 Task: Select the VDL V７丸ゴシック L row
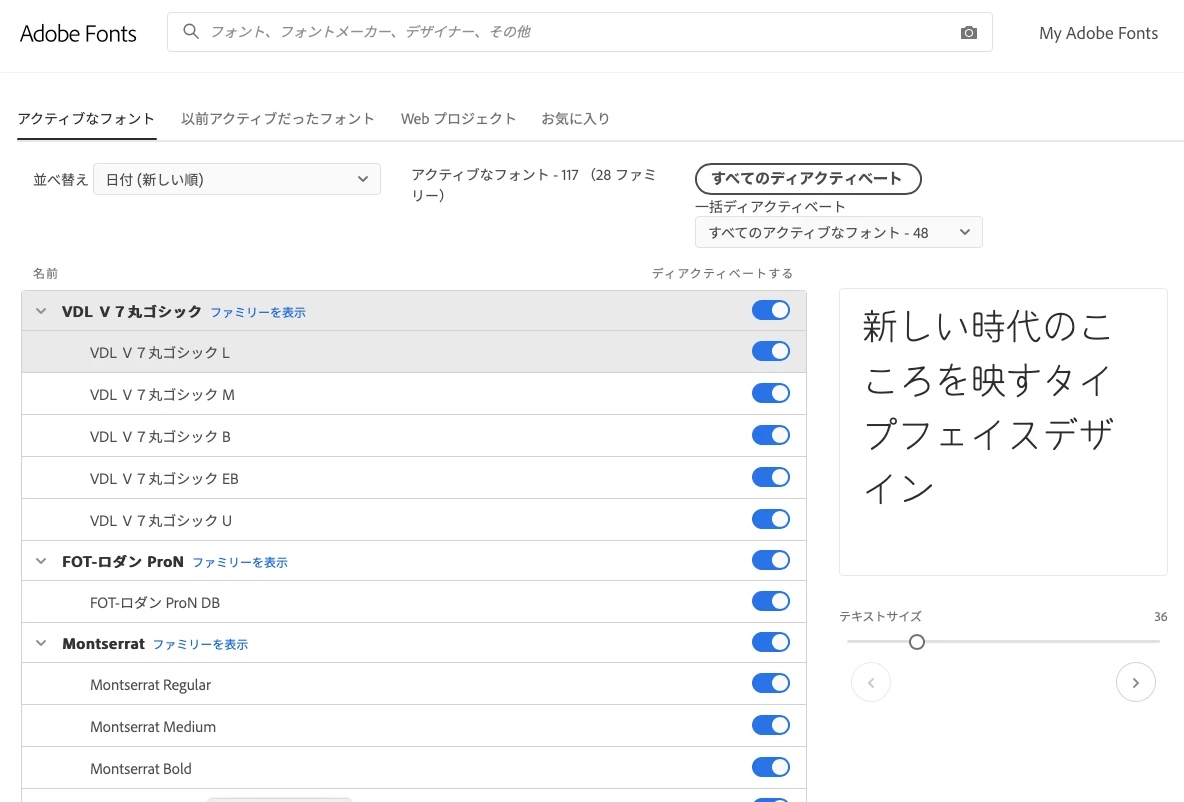[x=414, y=352]
